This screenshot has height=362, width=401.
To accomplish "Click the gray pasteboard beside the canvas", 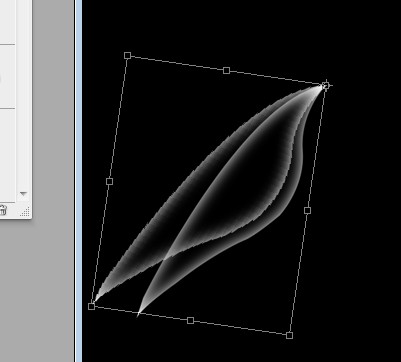I will pos(53,283).
